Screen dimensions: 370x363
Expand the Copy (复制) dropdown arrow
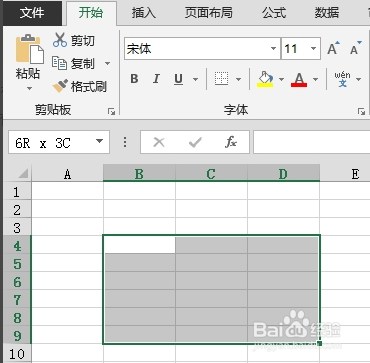click(x=107, y=63)
